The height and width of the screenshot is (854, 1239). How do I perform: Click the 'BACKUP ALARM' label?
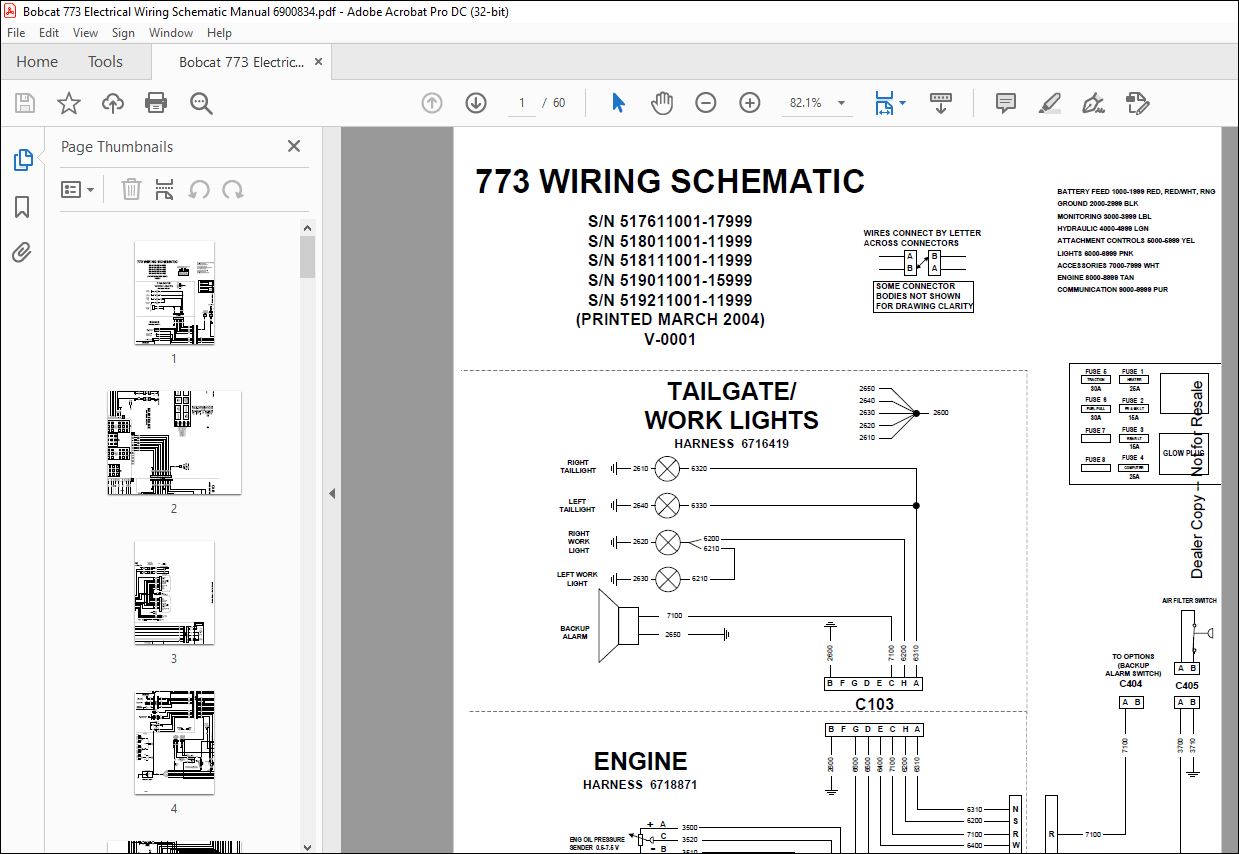[575, 633]
